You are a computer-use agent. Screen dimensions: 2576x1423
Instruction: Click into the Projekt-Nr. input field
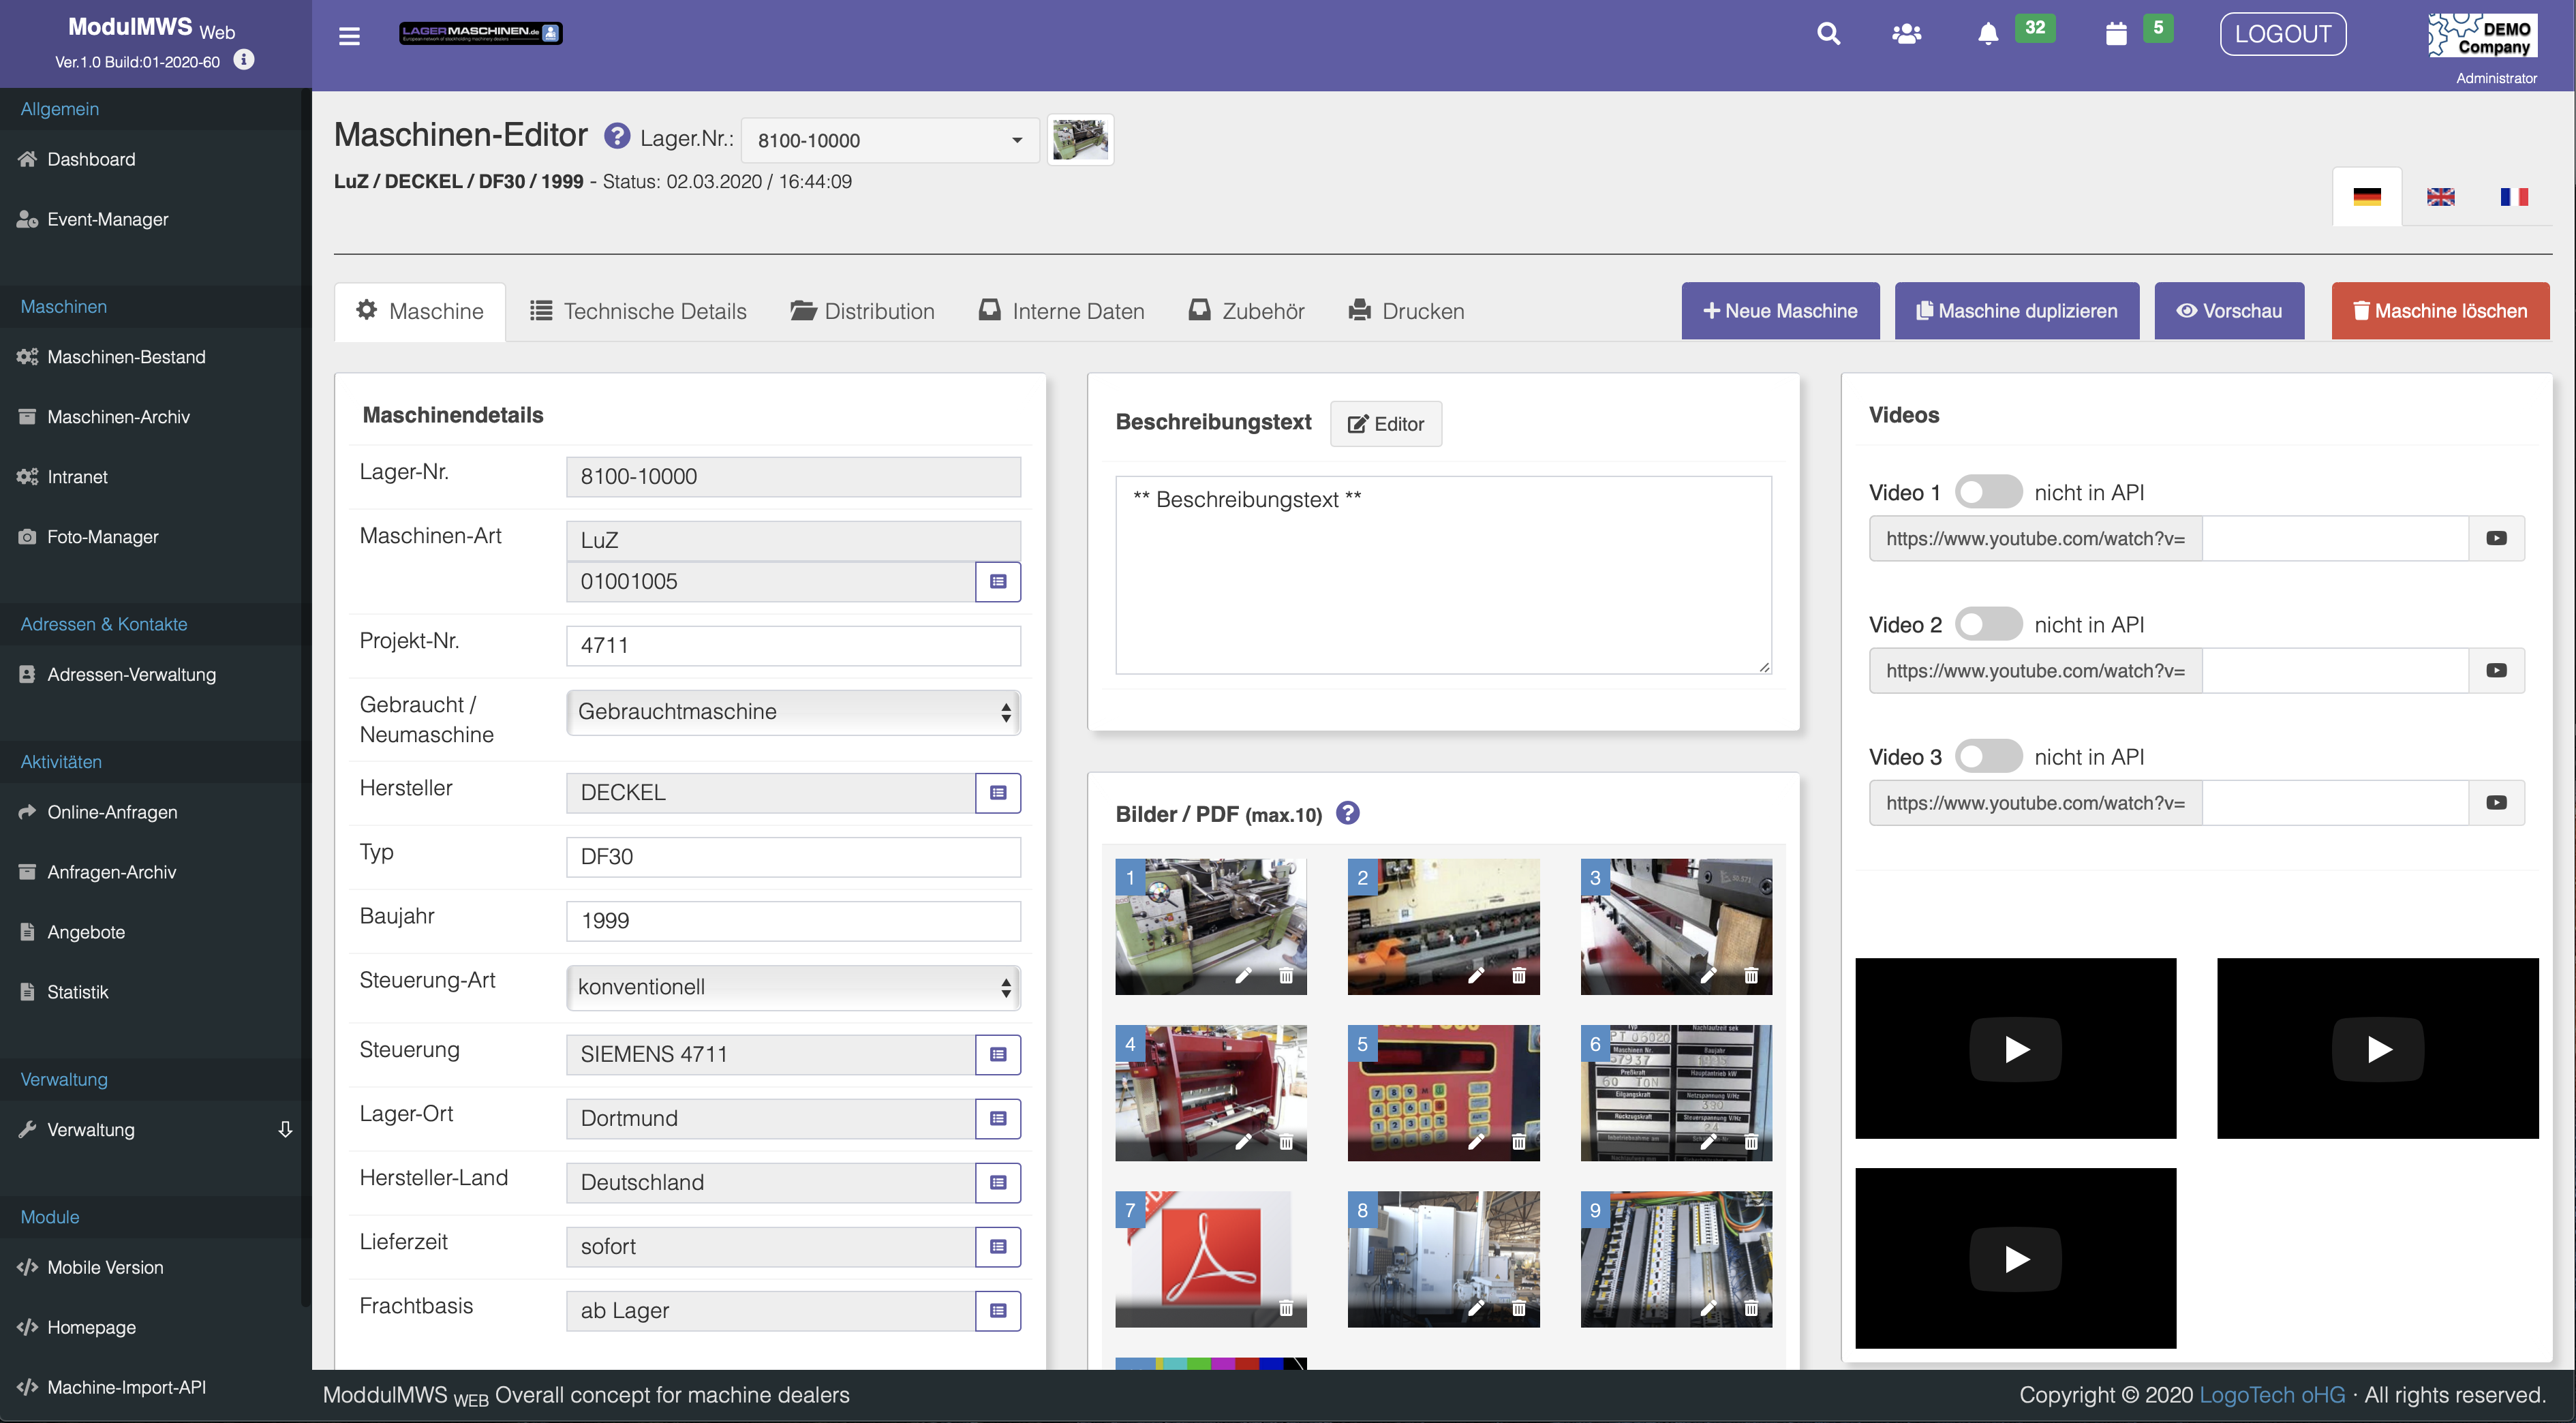[x=793, y=646]
